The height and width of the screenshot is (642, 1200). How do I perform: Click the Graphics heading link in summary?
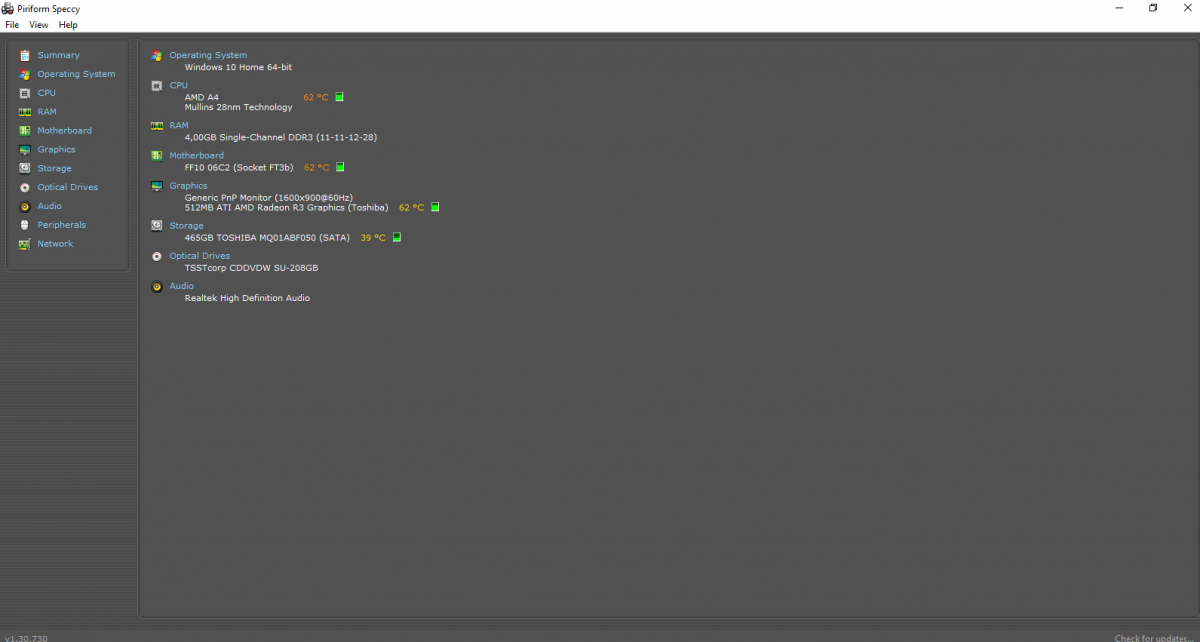(x=188, y=185)
